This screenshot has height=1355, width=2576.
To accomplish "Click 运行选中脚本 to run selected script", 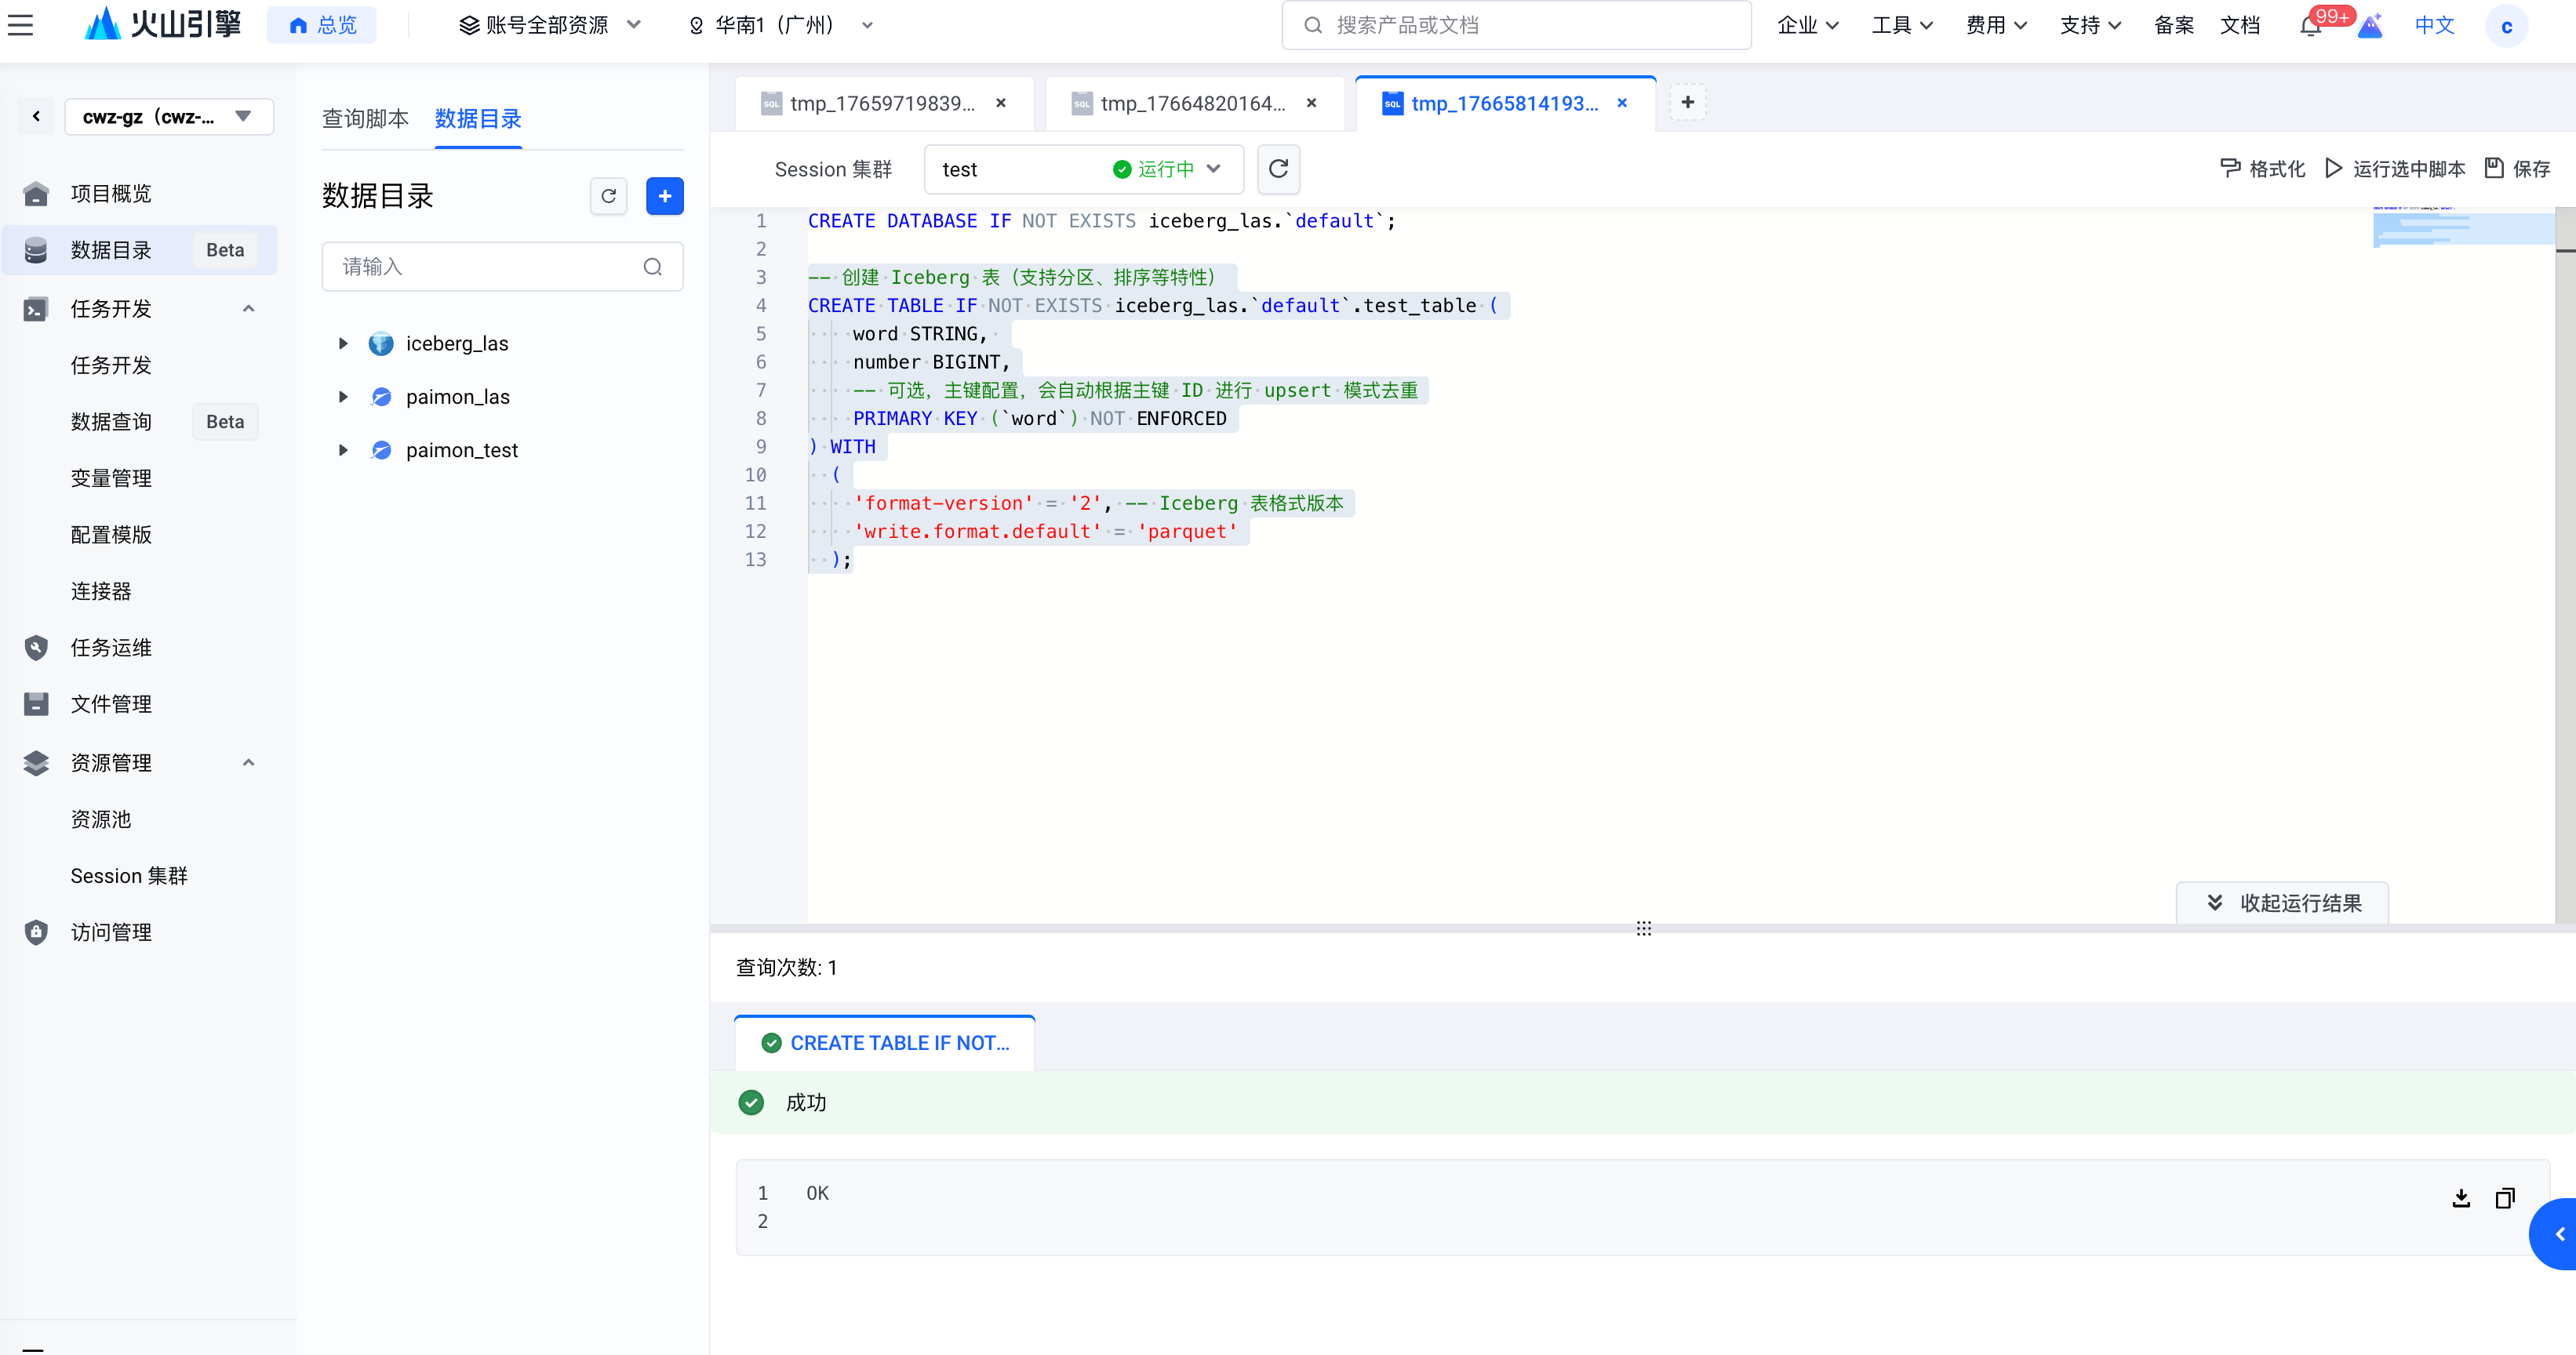I will (2395, 169).
